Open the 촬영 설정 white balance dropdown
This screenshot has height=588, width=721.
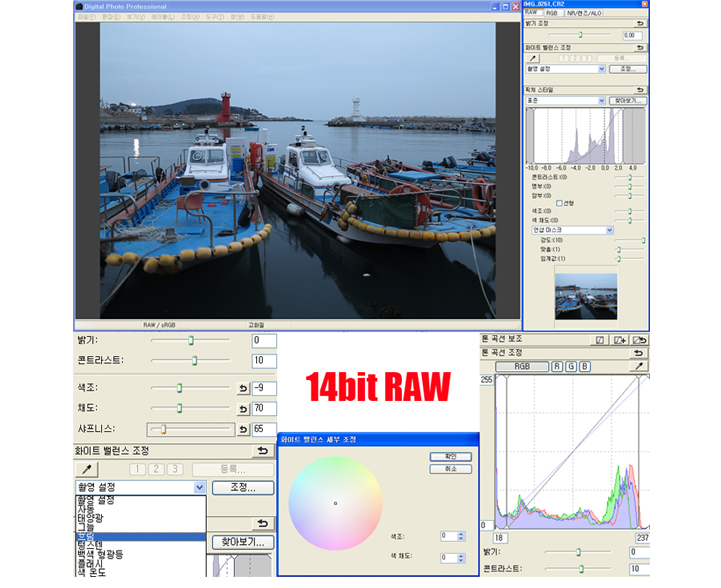(x=199, y=488)
